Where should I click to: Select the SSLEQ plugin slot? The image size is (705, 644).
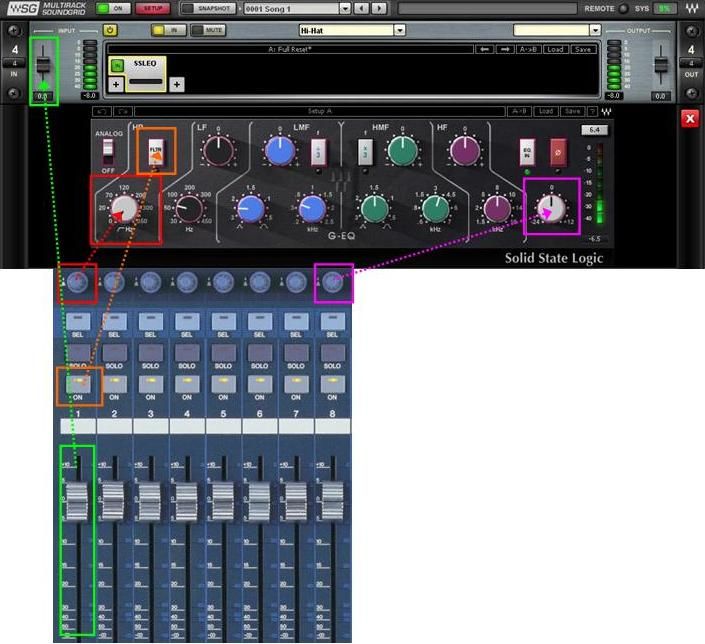pos(145,74)
